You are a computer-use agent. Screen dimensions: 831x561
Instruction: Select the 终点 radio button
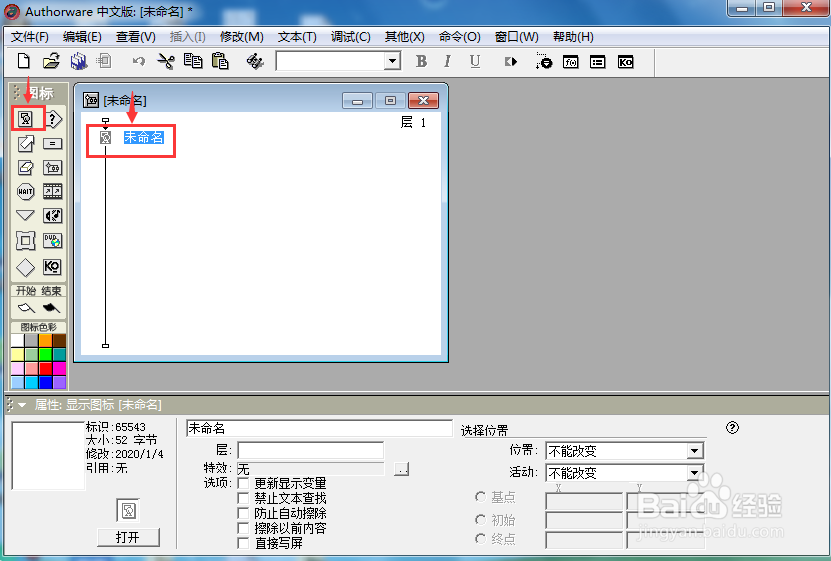coord(481,539)
